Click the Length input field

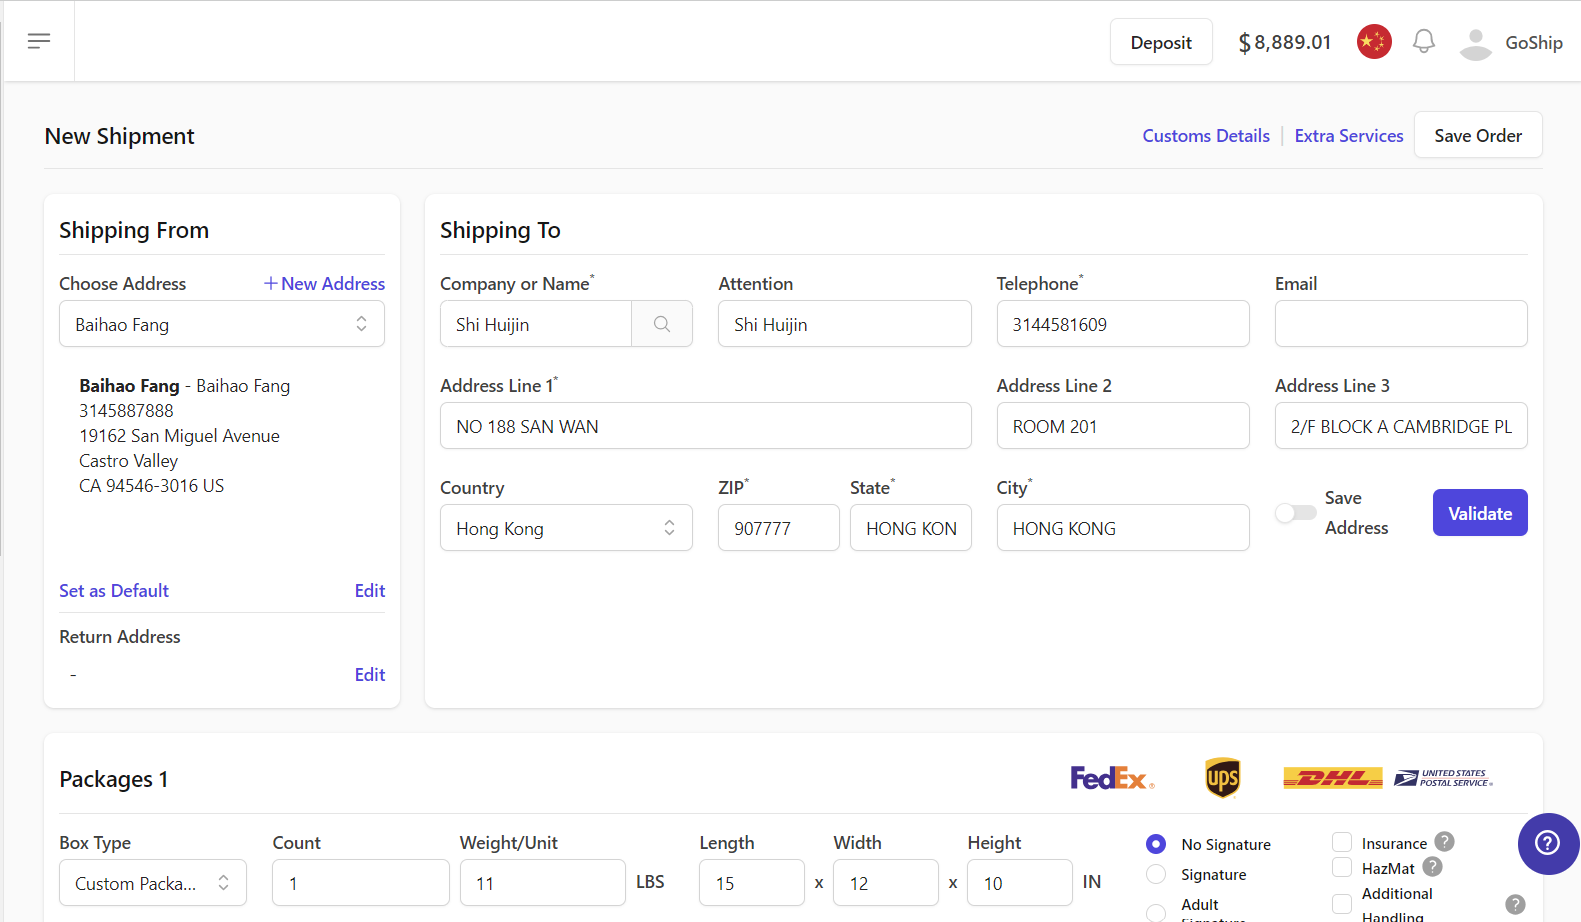pos(752,883)
